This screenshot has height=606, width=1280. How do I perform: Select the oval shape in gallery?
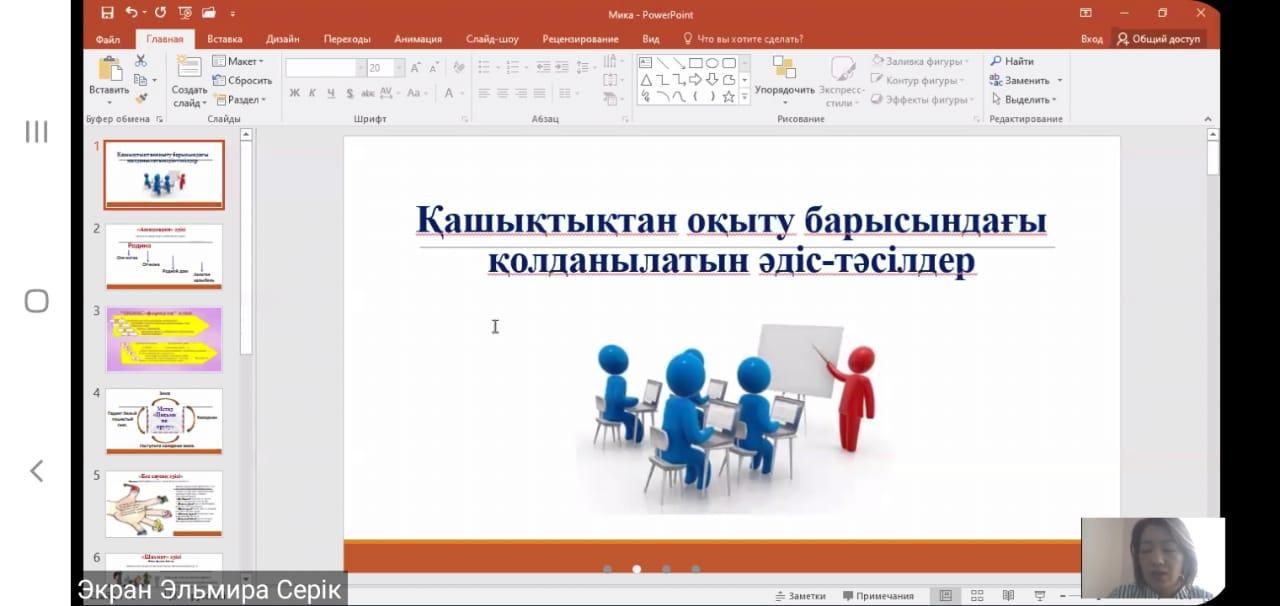712,62
